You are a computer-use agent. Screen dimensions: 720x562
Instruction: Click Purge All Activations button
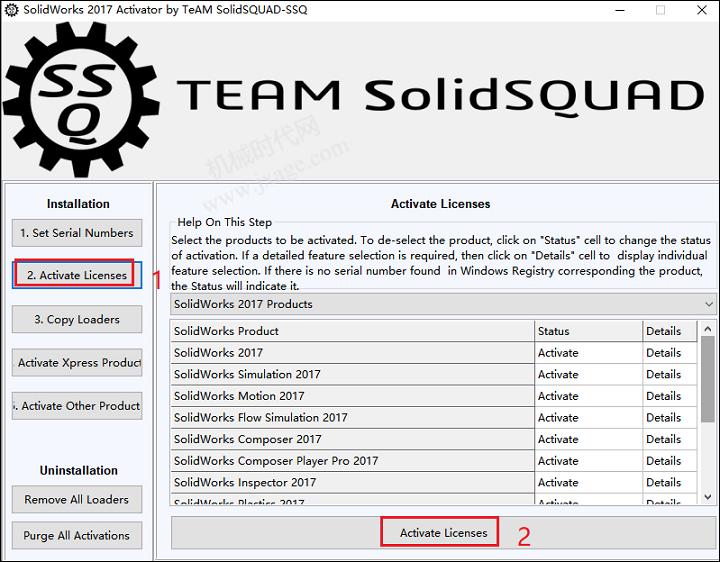[x=77, y=535]
